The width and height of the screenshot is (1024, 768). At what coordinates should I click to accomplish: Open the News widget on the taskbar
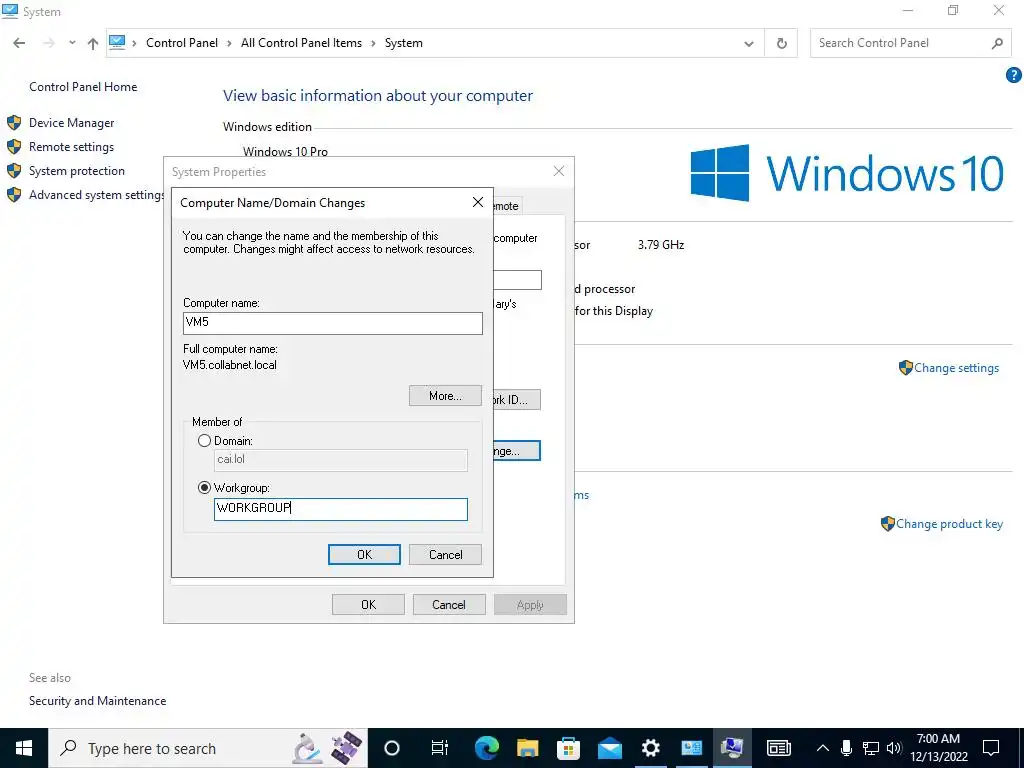[x=778, y=748]
